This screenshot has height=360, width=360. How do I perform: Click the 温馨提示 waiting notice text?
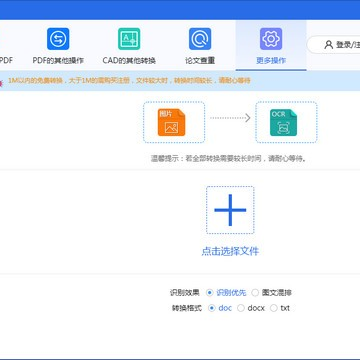pyautogui.click(x=228, y=159)
